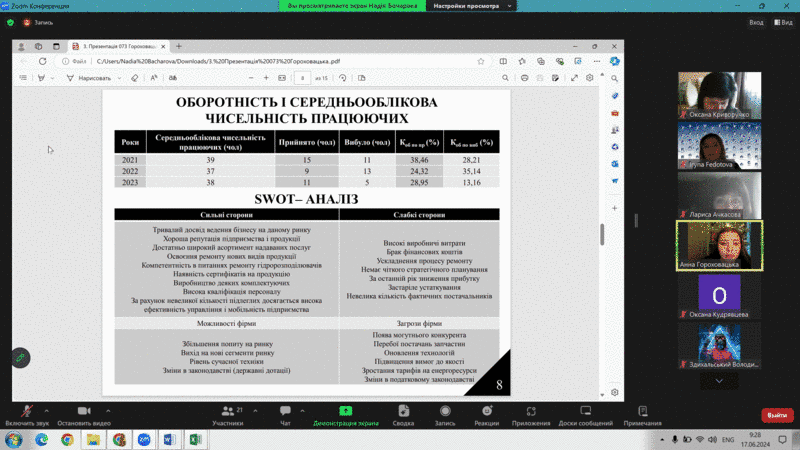Open the Вид view layout menu
The width and height of the screenshot is (800, 450).
point(758,21)
